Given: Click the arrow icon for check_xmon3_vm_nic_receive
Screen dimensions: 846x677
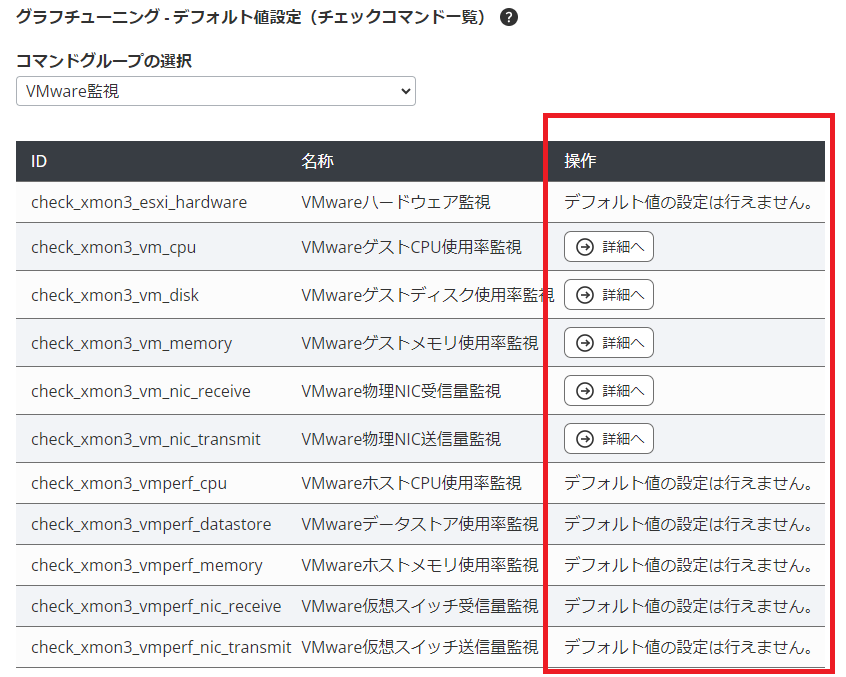Looking at the screenshot, I should 586,390.
